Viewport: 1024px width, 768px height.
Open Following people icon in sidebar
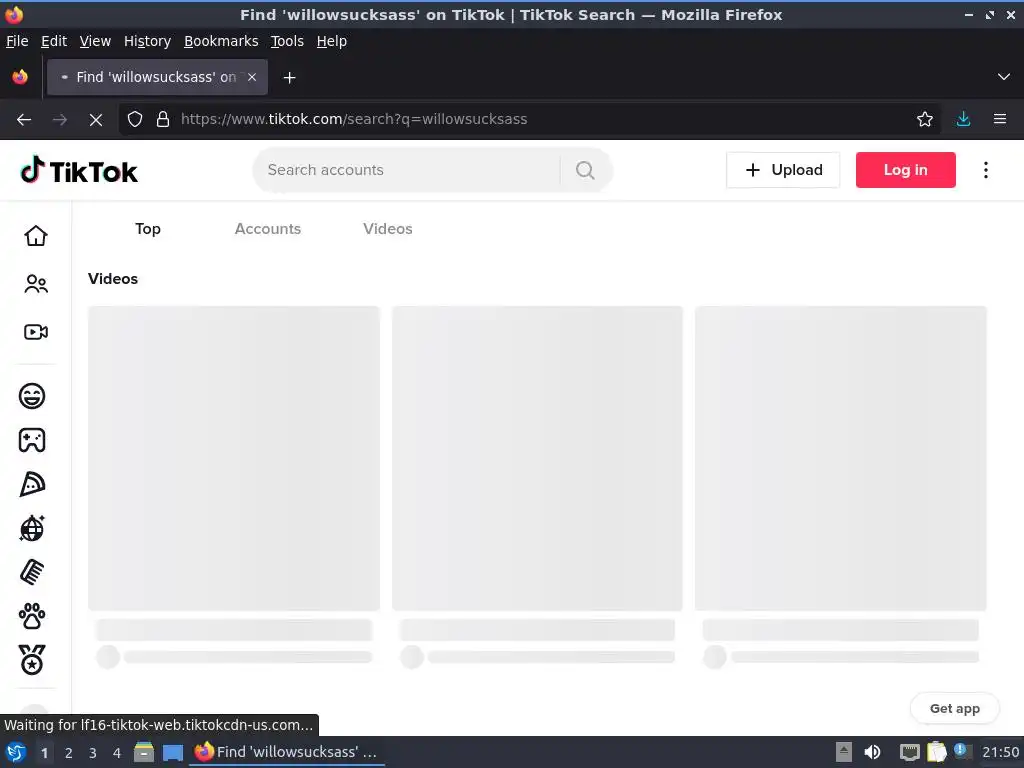[36, 284]
